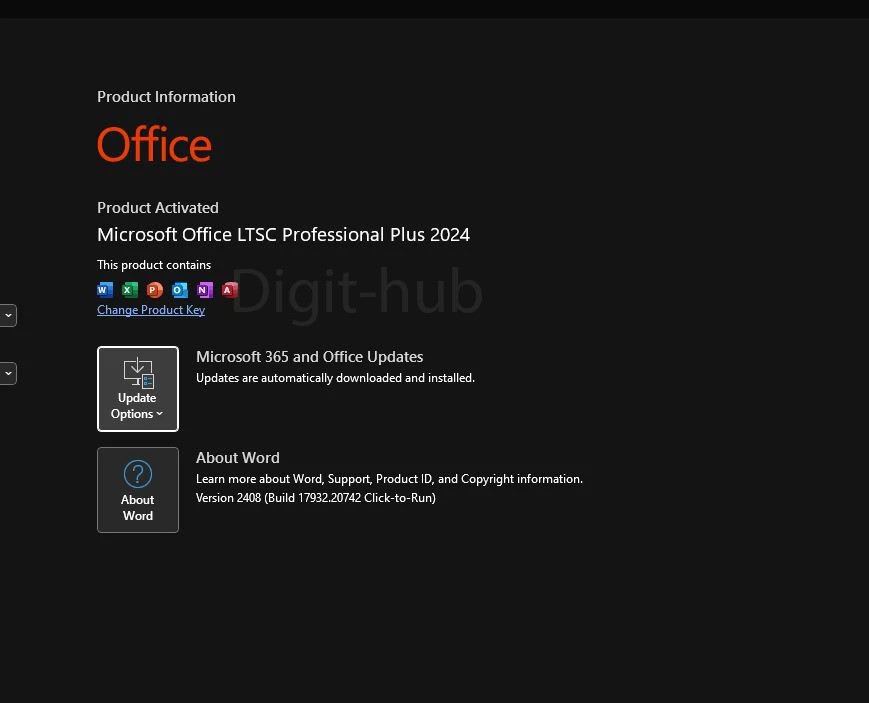Select 'This product contains' text
The width and height of the screenshot is (869, 703).
[154, 265]
